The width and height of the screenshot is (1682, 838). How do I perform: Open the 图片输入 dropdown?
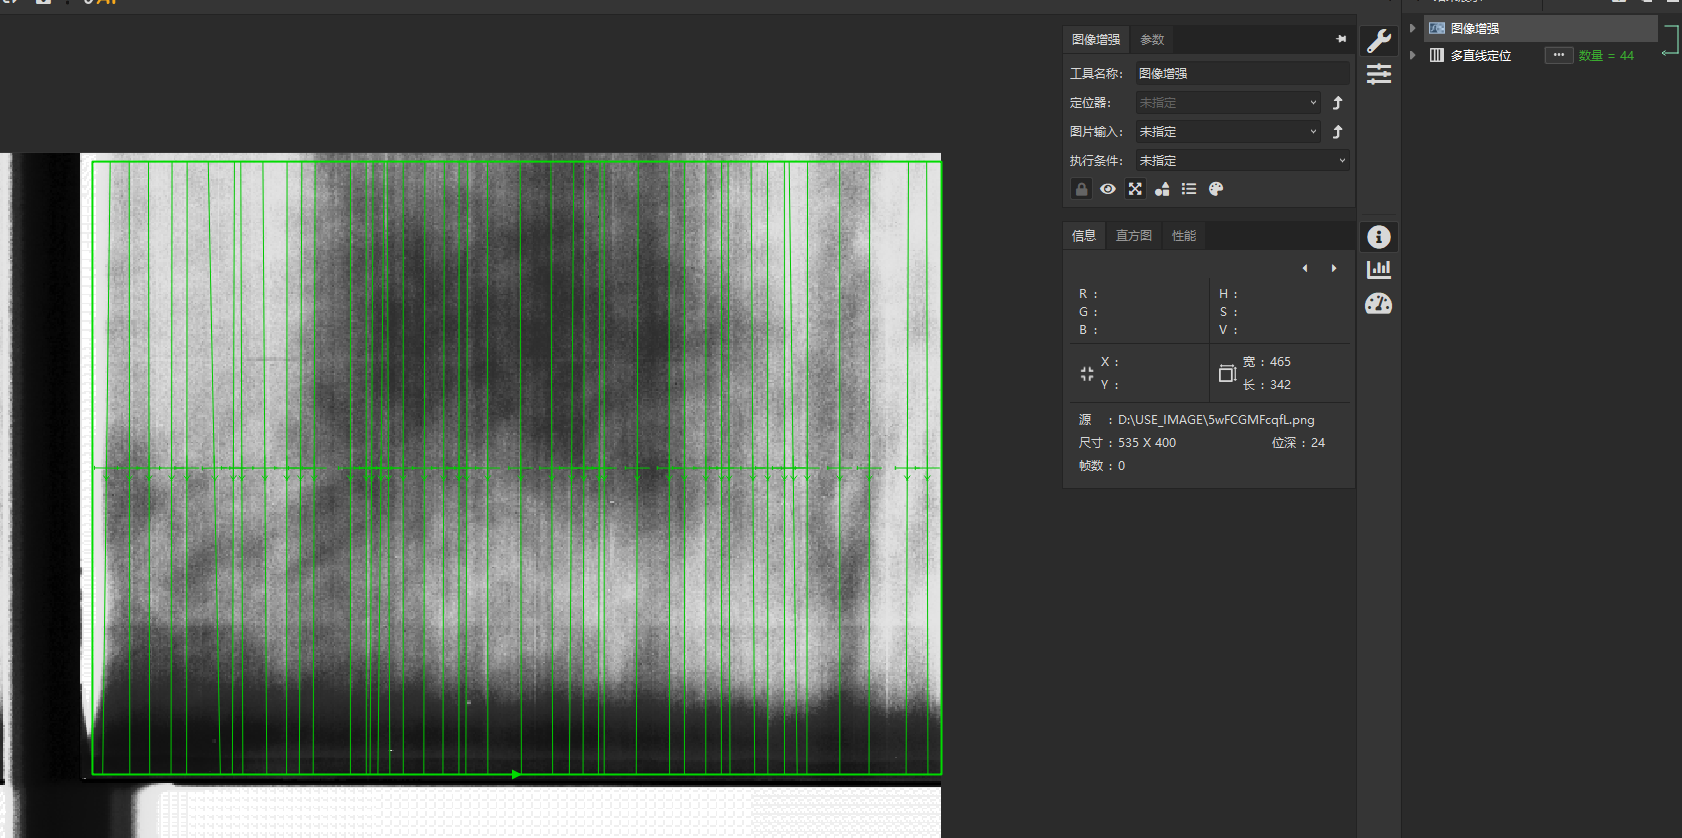(x=1228, y=132)
